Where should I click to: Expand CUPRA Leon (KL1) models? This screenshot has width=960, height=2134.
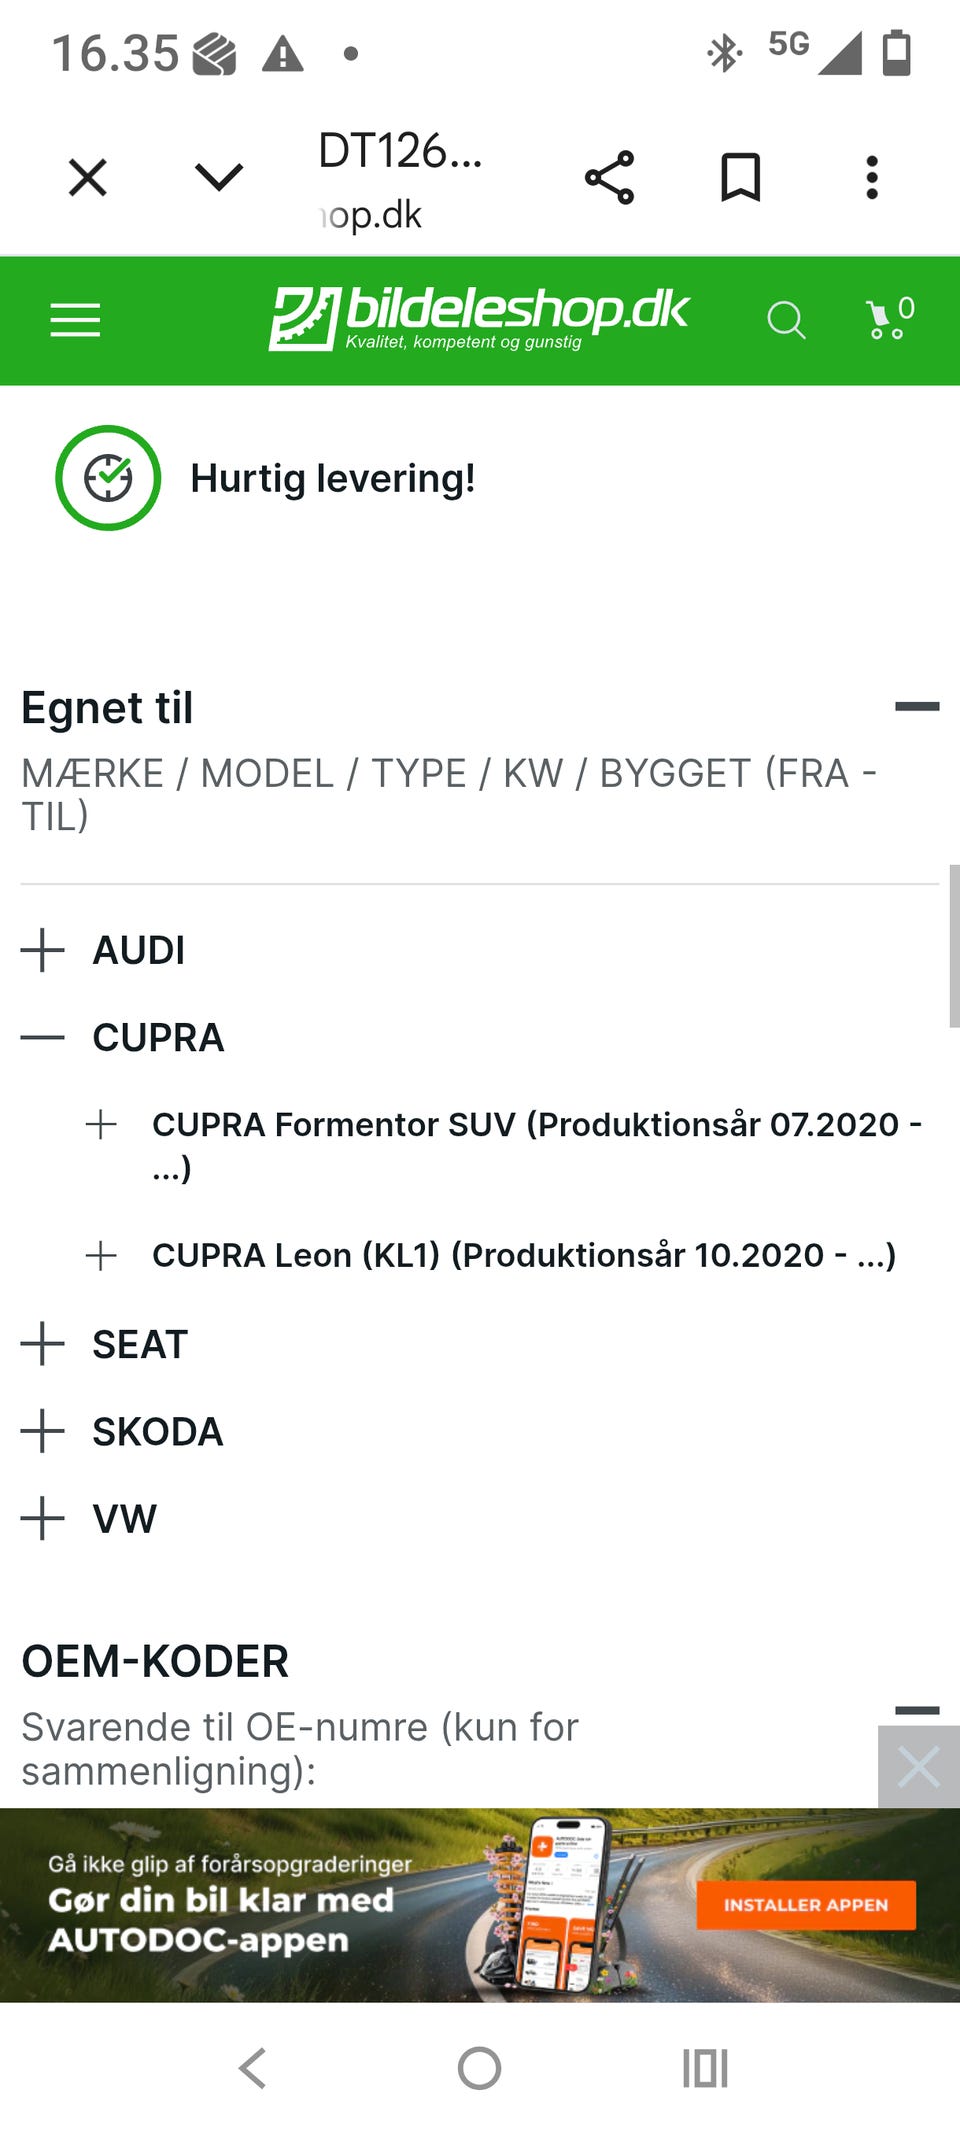pos(101,1256)
